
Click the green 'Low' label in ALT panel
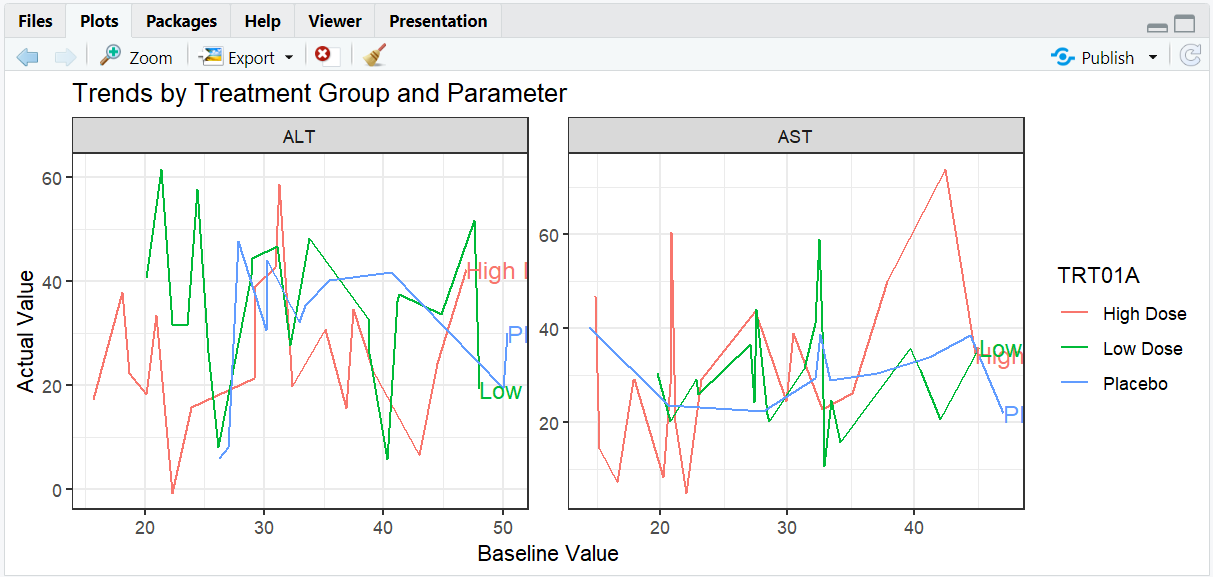[500, 391]
